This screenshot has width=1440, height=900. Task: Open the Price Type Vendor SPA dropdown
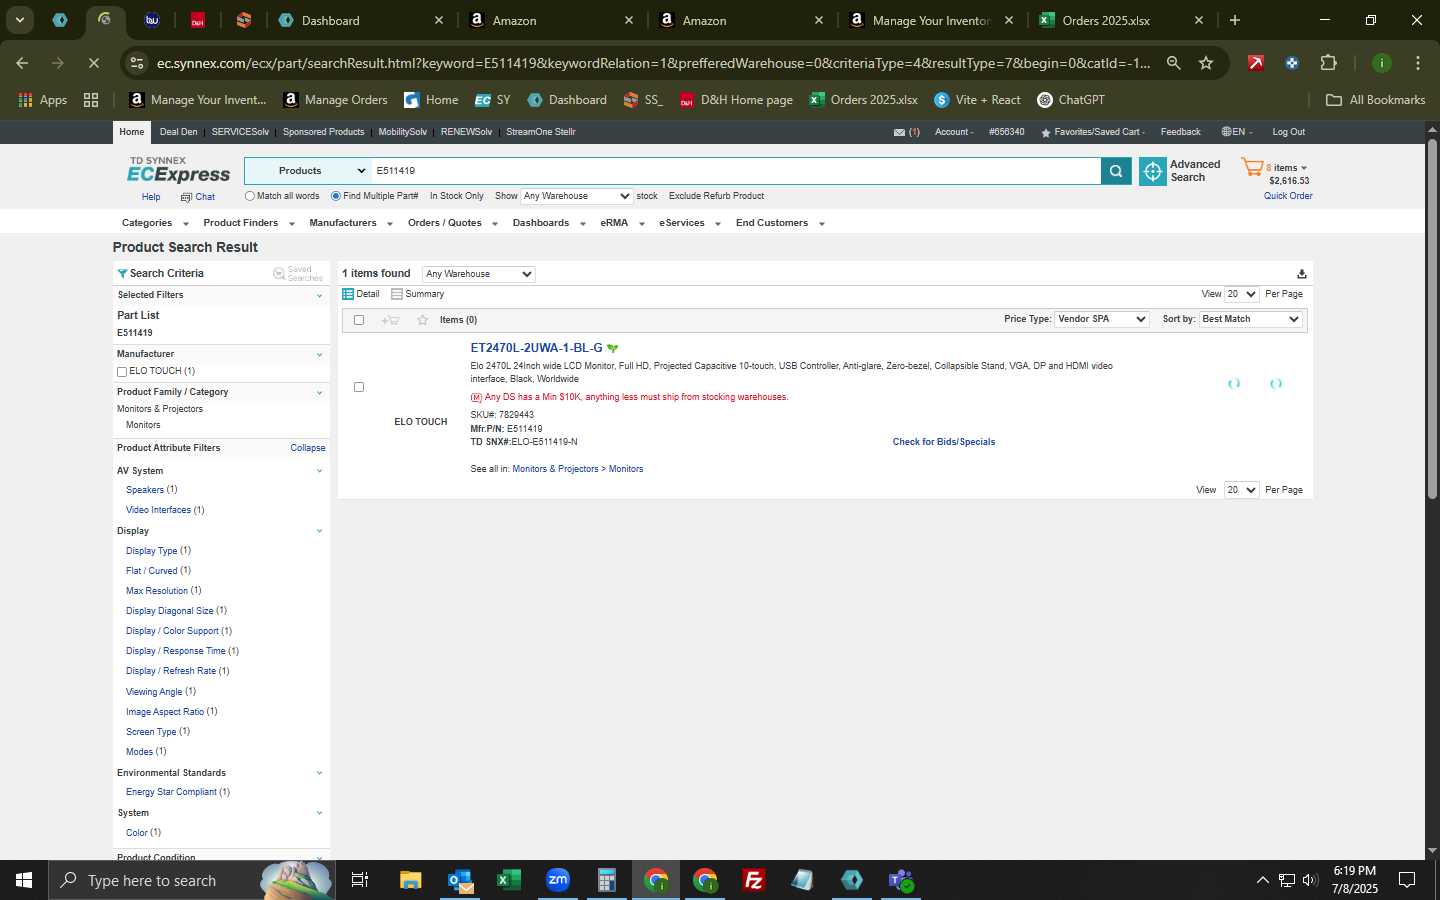pos(1102,319)
